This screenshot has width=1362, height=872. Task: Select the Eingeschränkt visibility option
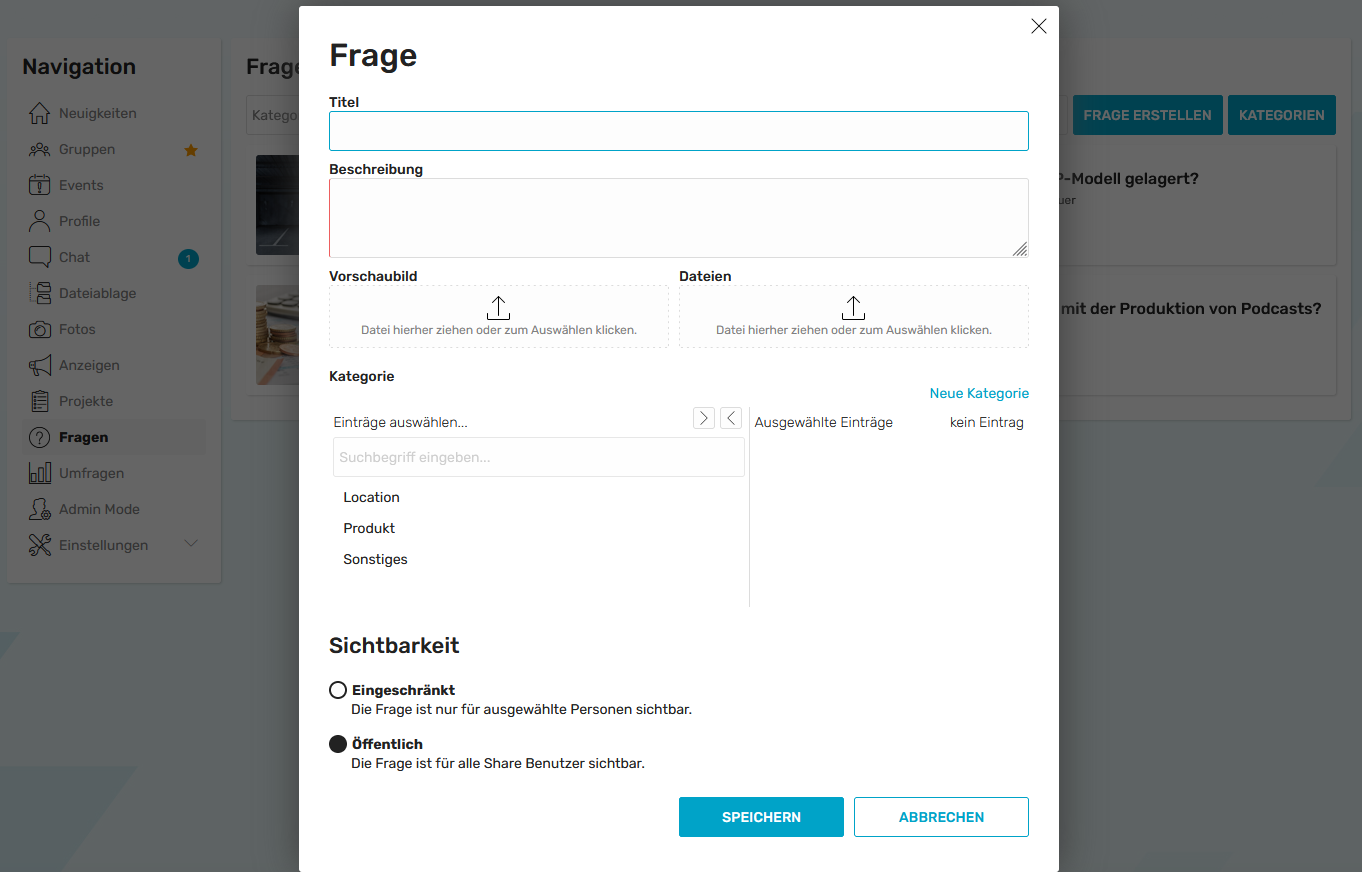[x=338, y=690]
